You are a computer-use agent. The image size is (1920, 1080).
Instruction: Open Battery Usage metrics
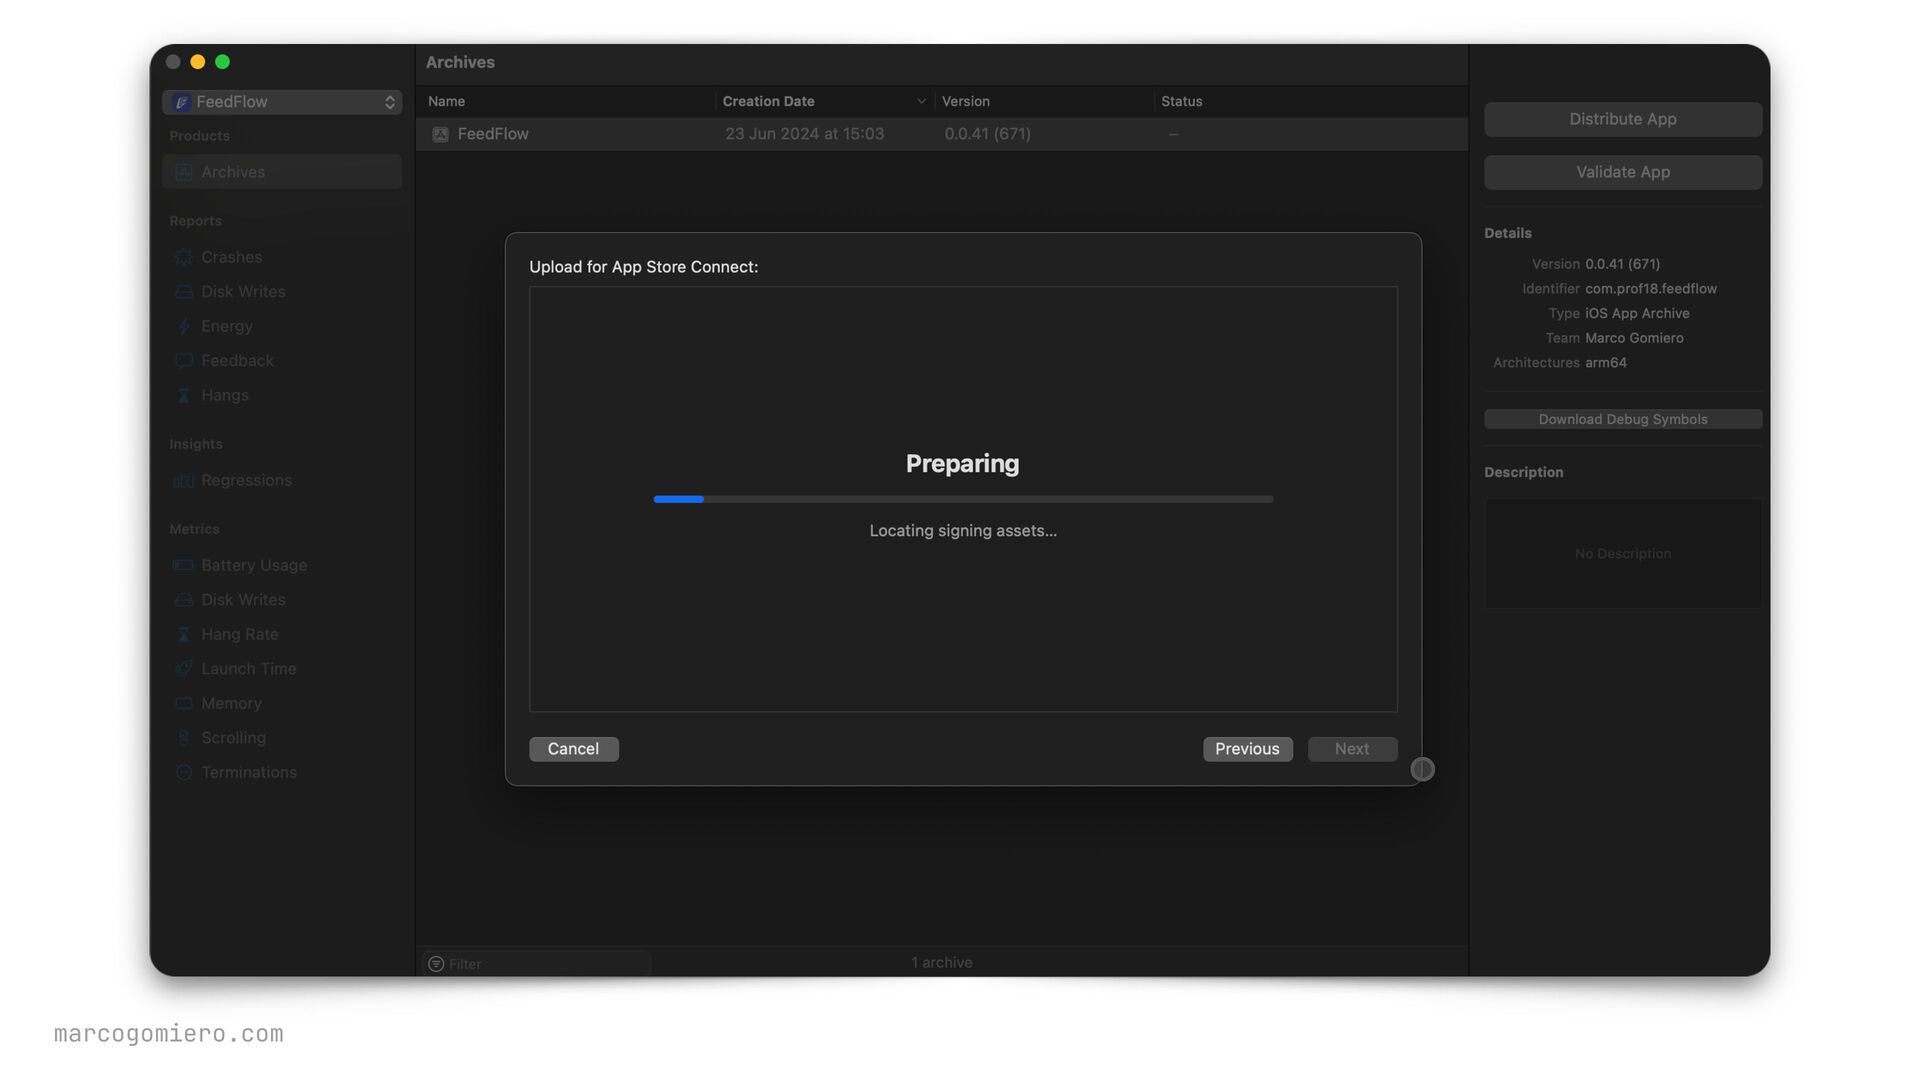[254, 565]
